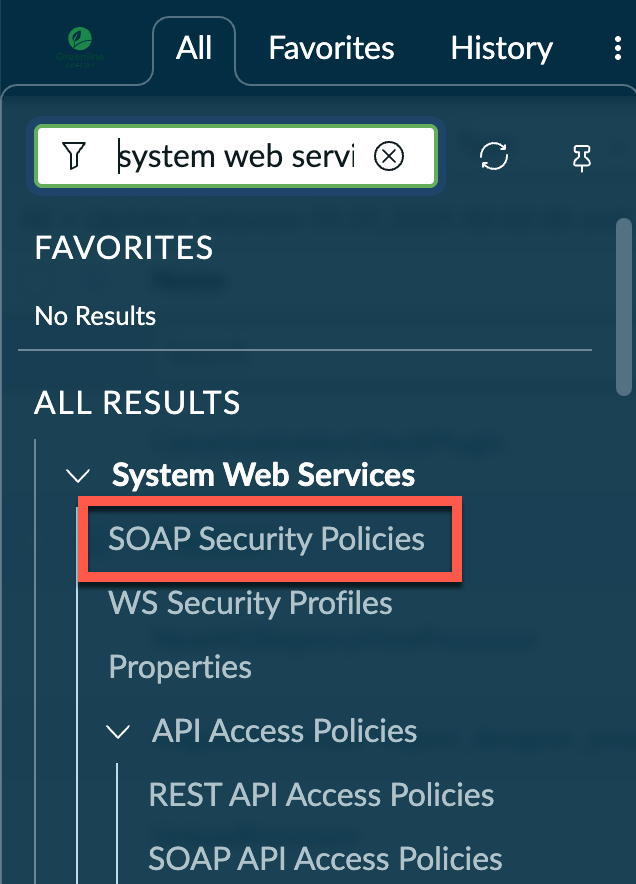Open the three-dot more options menu

point(618,48)
